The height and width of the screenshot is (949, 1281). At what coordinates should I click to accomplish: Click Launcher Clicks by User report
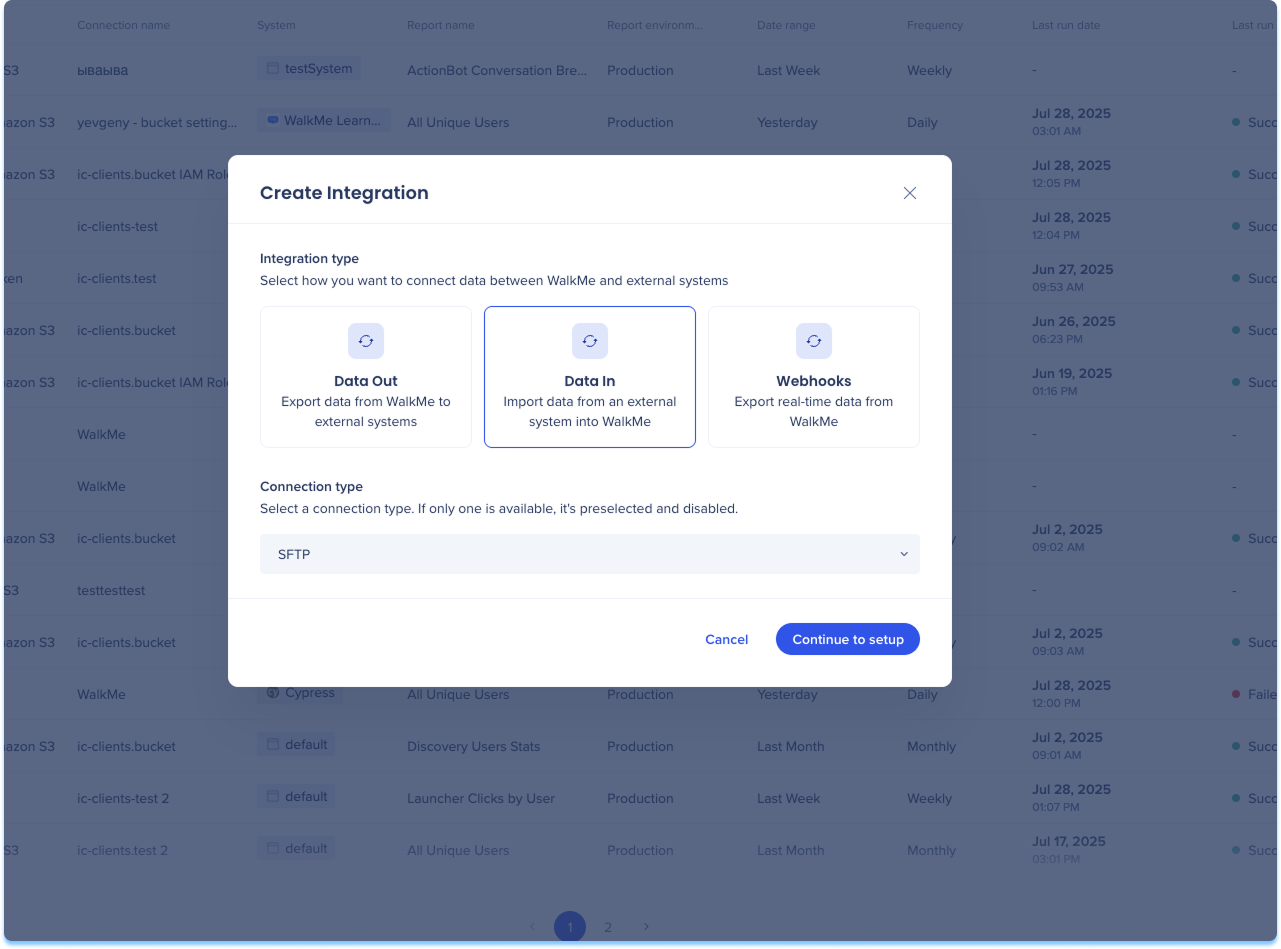click(481, 799)
